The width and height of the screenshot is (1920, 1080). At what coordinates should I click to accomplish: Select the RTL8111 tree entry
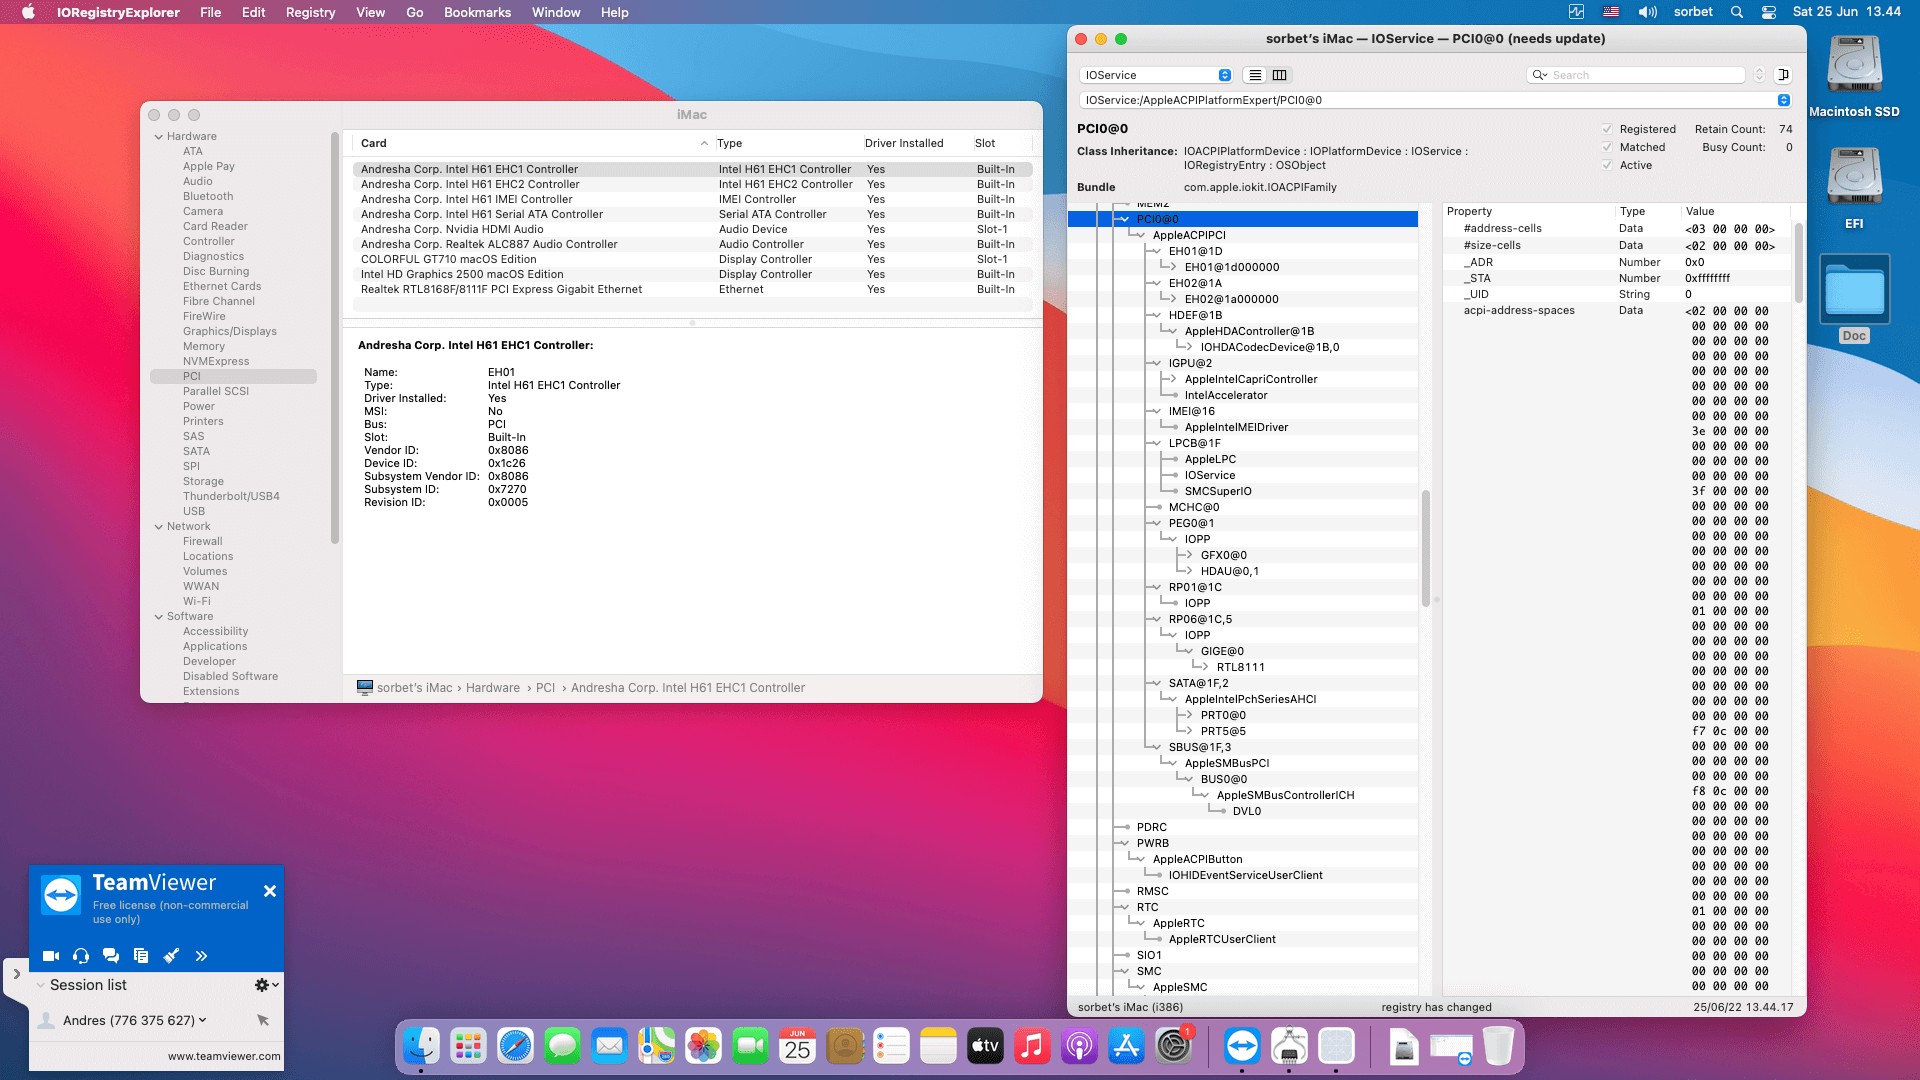coord(1240,667)
